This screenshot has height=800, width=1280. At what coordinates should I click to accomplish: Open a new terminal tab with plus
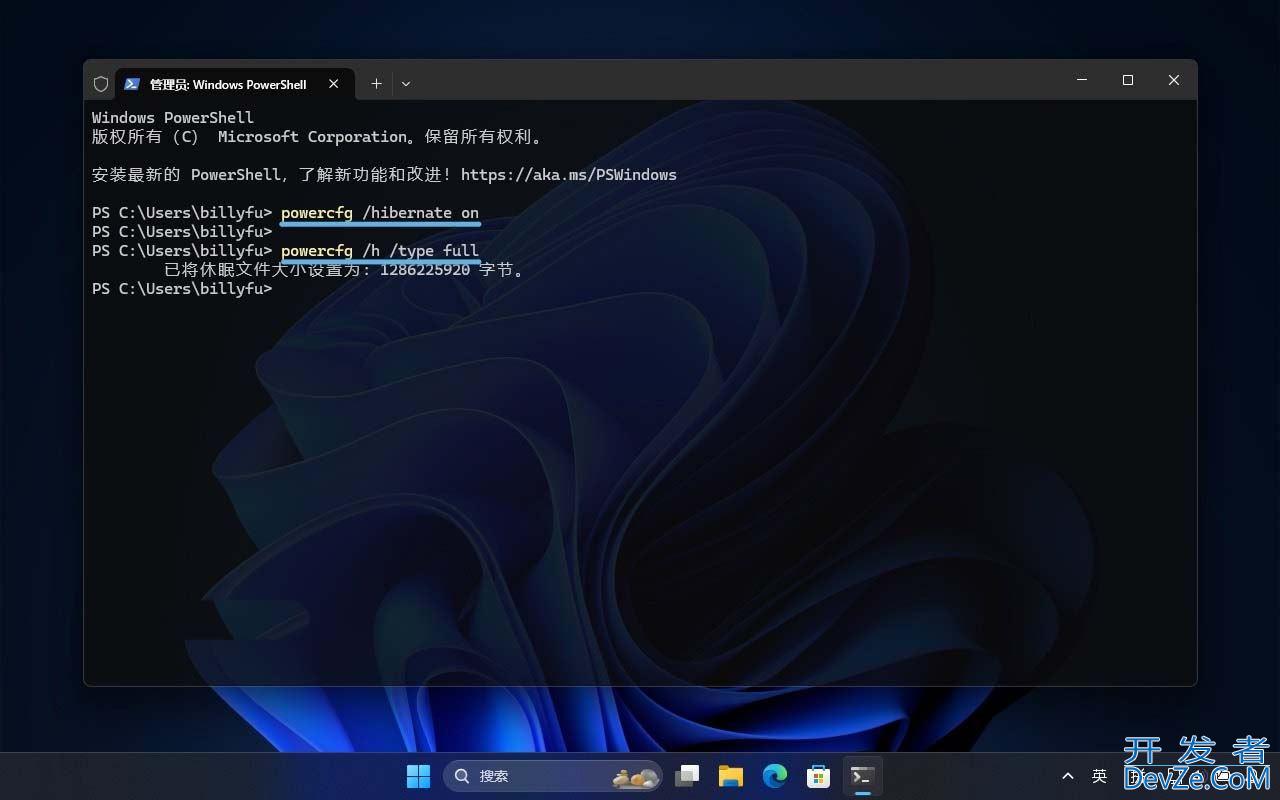[x=376, y=84]
